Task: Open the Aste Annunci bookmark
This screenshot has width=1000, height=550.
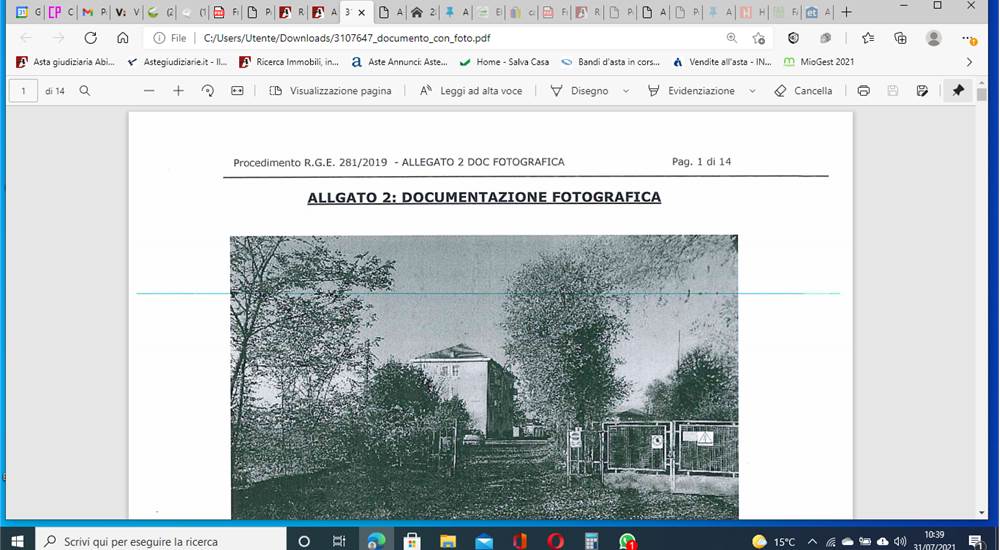Action: click(x=399, y=62)
